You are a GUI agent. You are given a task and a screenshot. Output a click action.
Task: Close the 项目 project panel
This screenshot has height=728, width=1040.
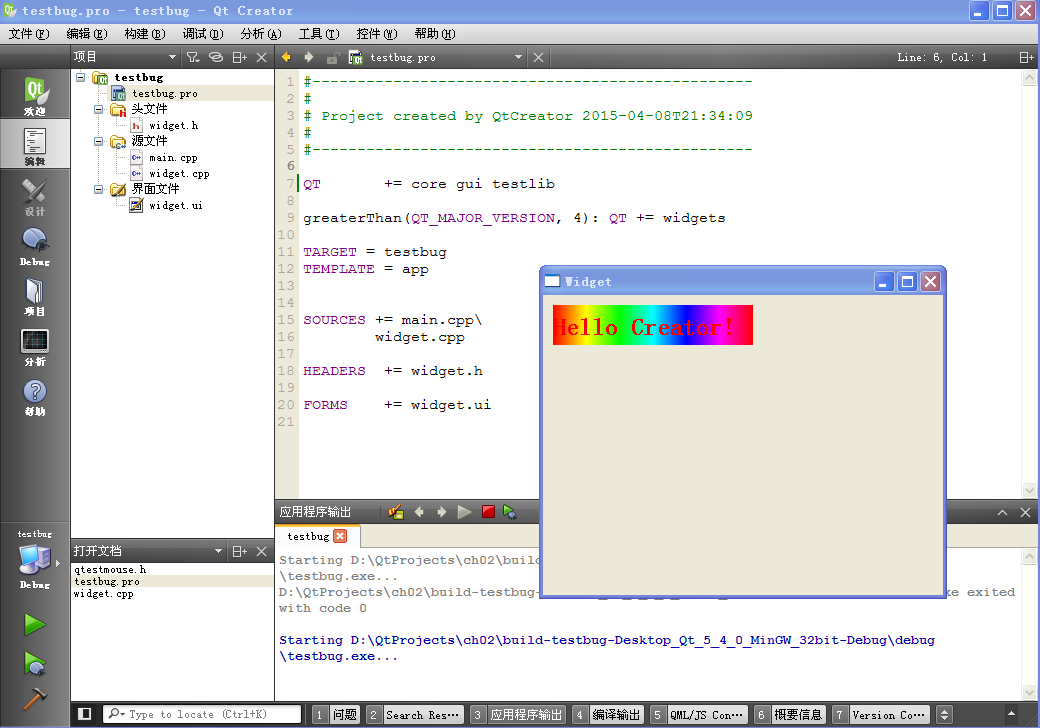[x=262, y=58]
